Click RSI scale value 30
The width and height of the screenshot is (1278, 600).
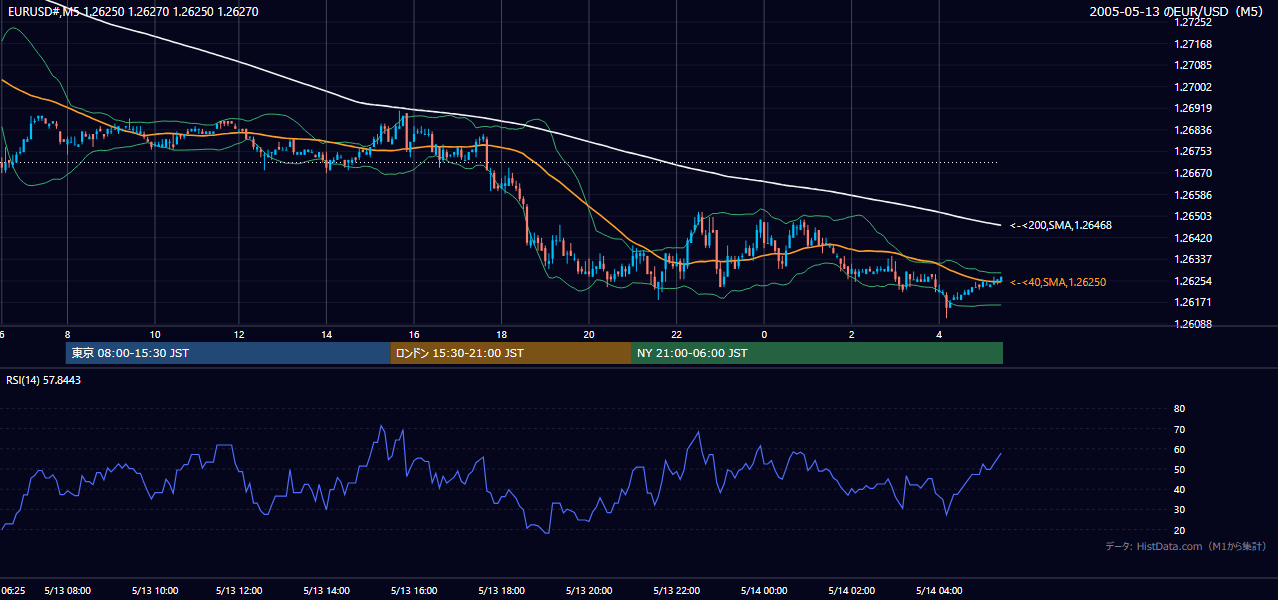click(1179, 510)
